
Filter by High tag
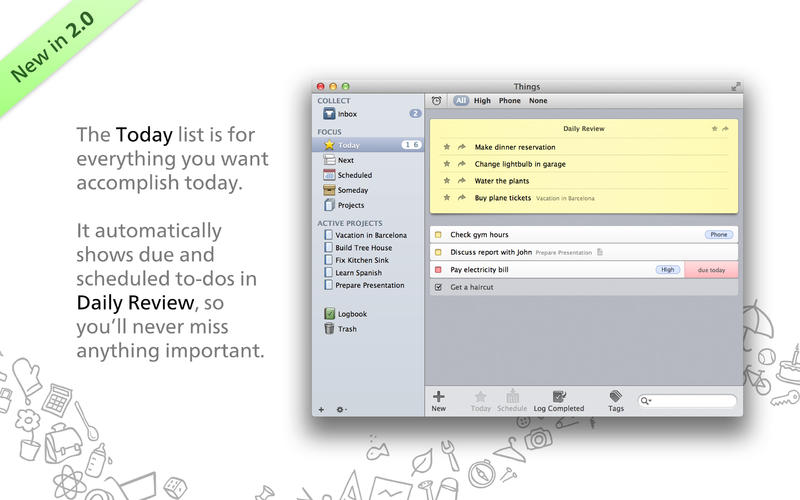(x=482, y=101)
